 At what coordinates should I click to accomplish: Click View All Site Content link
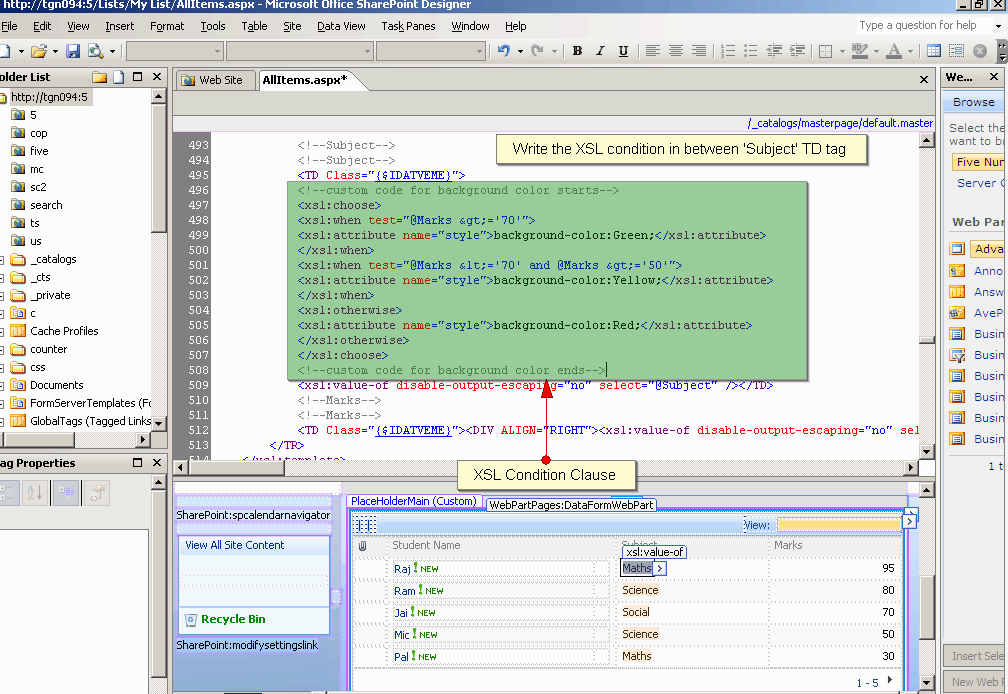coord(235,545)
